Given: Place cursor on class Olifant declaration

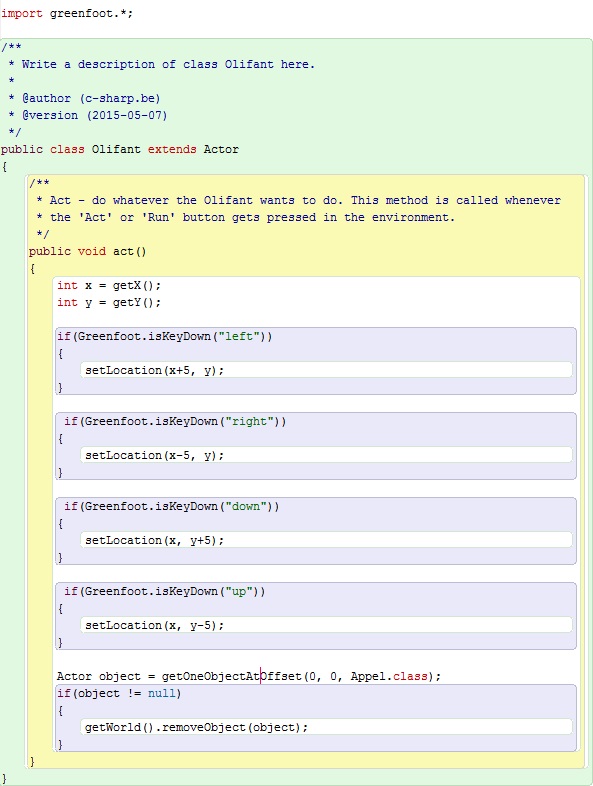Looking at the screenshot, I should pos(120,149).
